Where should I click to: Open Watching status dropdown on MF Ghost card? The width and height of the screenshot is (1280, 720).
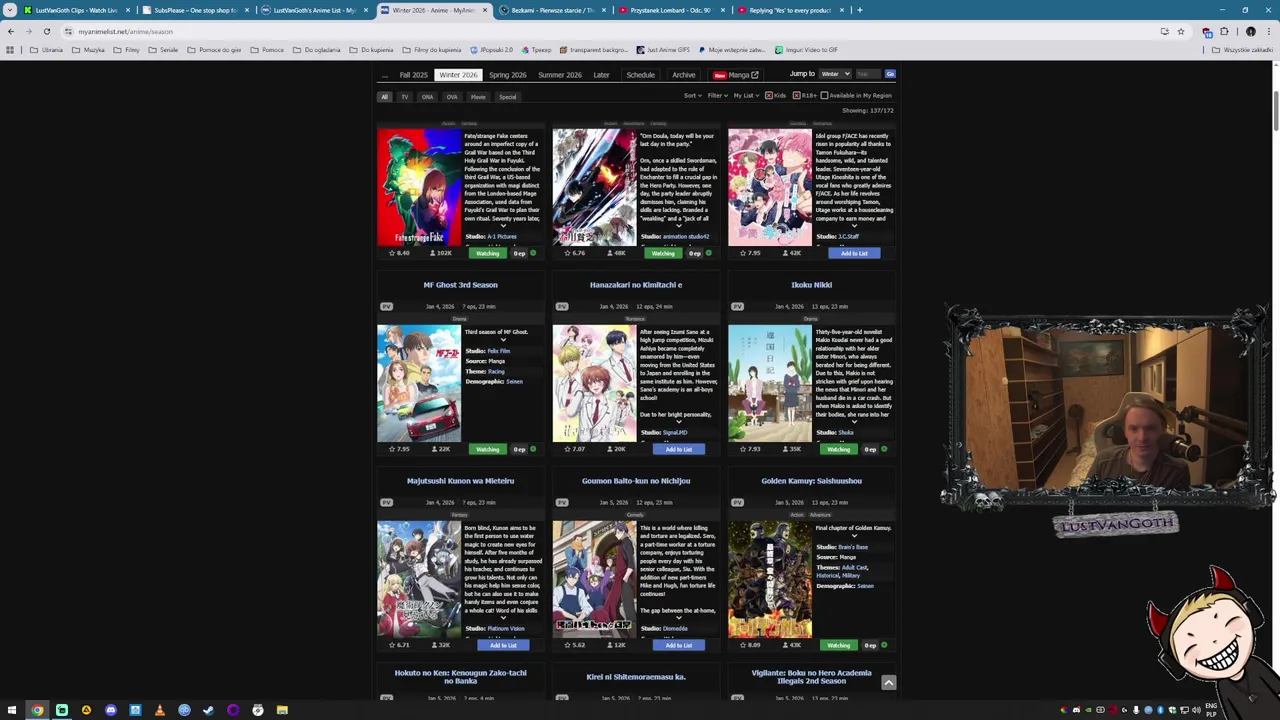coord(488,449)
